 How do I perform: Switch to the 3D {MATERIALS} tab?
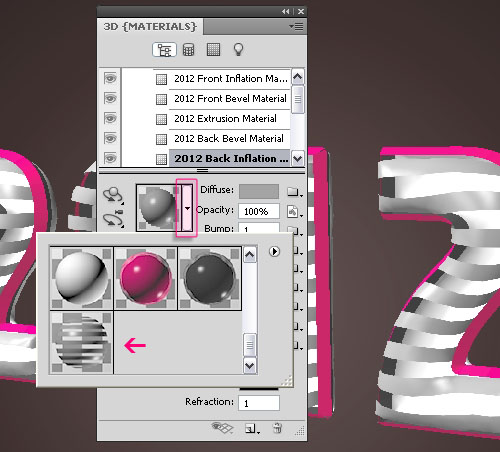150,27
